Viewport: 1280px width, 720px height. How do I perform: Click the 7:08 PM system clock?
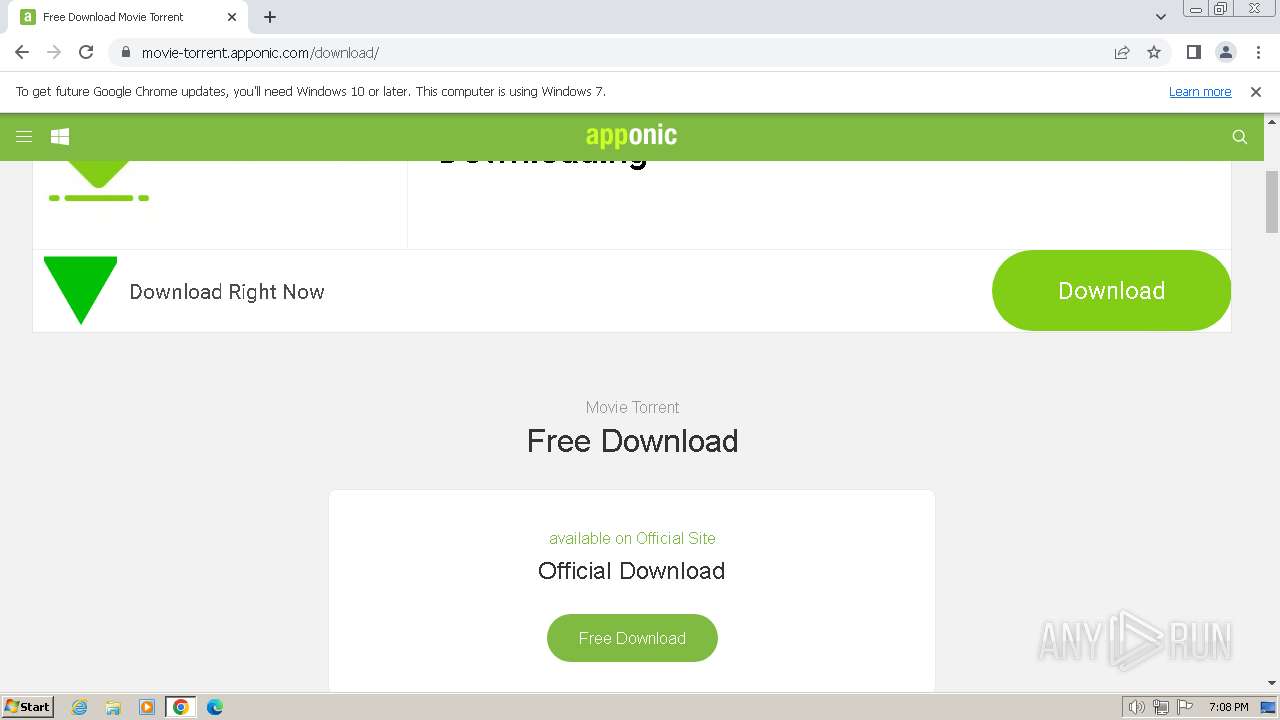coord(1228,707)
